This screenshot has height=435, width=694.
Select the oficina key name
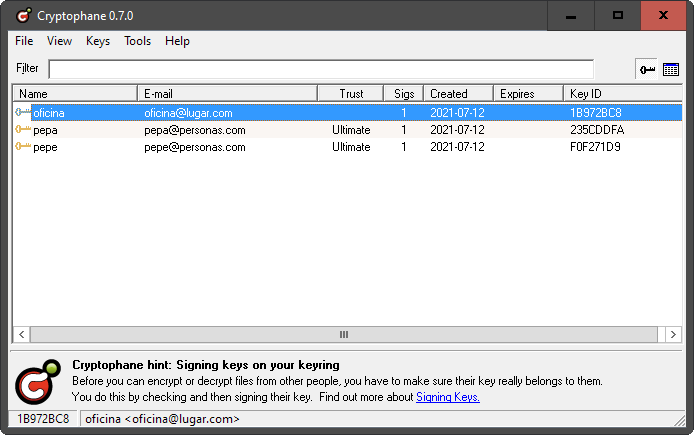(x=49, y=113)
